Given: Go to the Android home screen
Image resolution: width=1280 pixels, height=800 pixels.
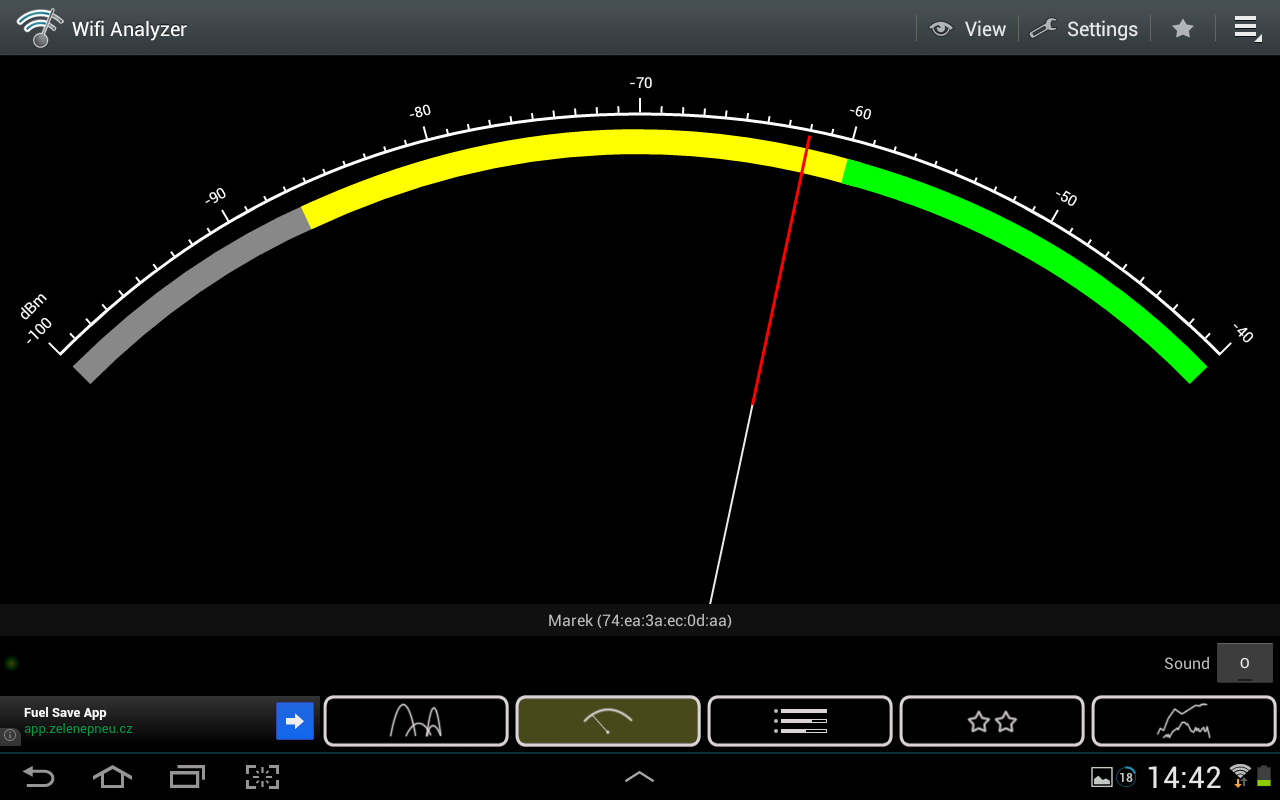Looking at the screenshot, I should (112, 776).
